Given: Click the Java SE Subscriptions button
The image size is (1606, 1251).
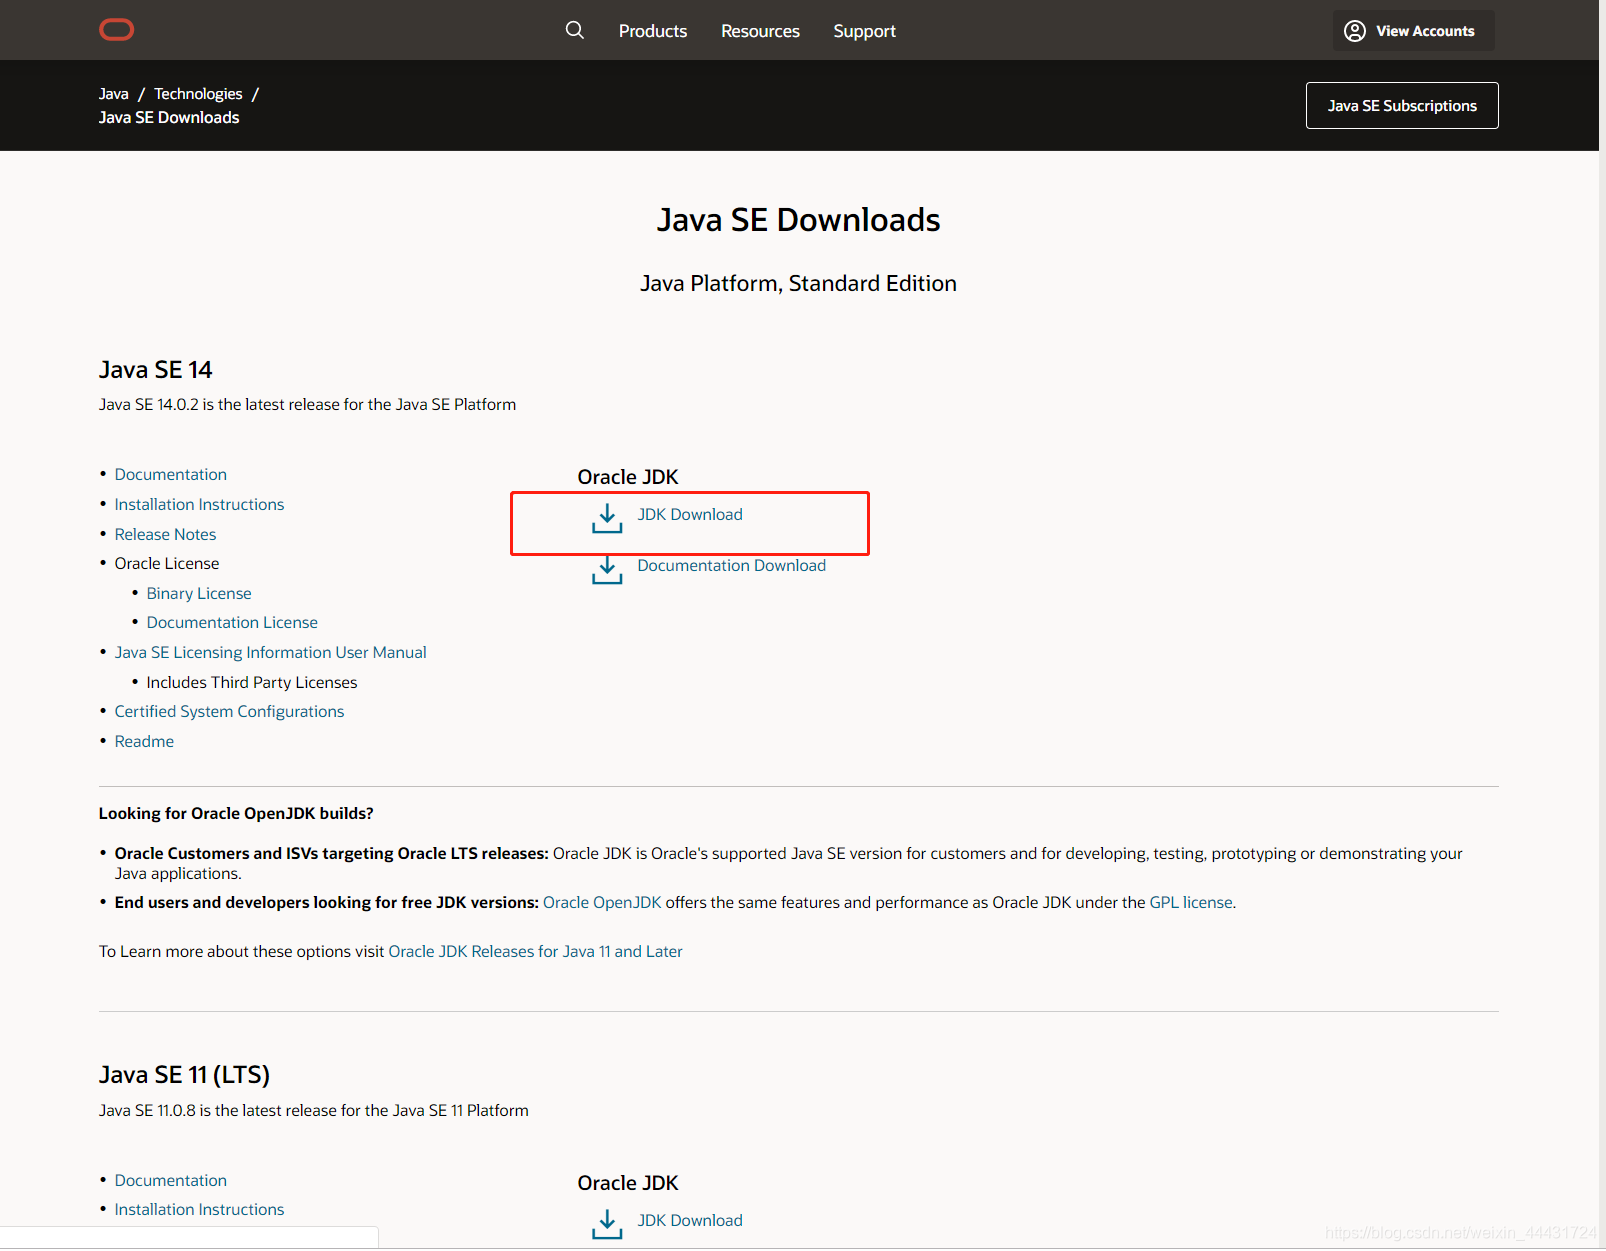Looking at the screenshot, I should tap(1401, 105).
